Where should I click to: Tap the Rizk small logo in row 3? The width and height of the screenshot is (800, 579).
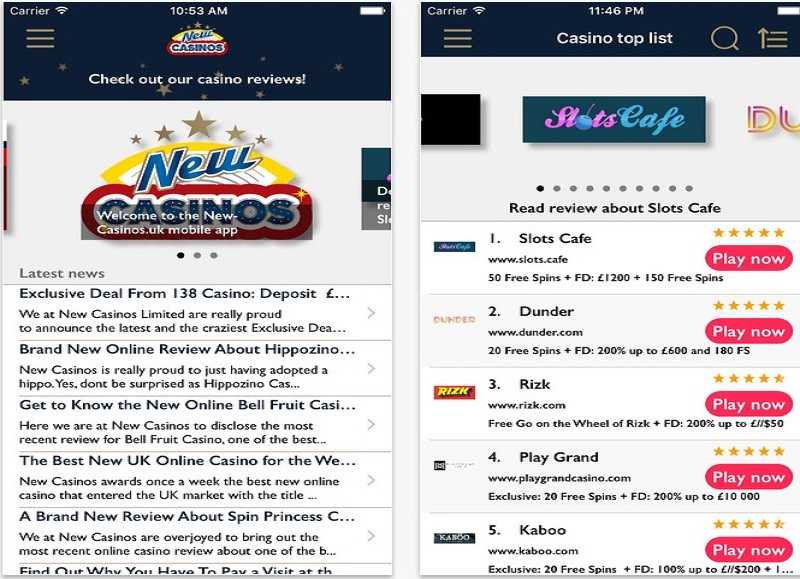pos(454,392)
